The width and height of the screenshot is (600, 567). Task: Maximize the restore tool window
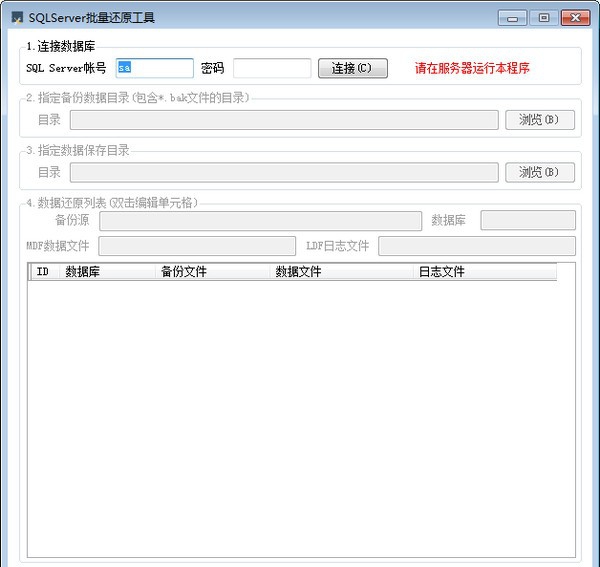[544, 18]
